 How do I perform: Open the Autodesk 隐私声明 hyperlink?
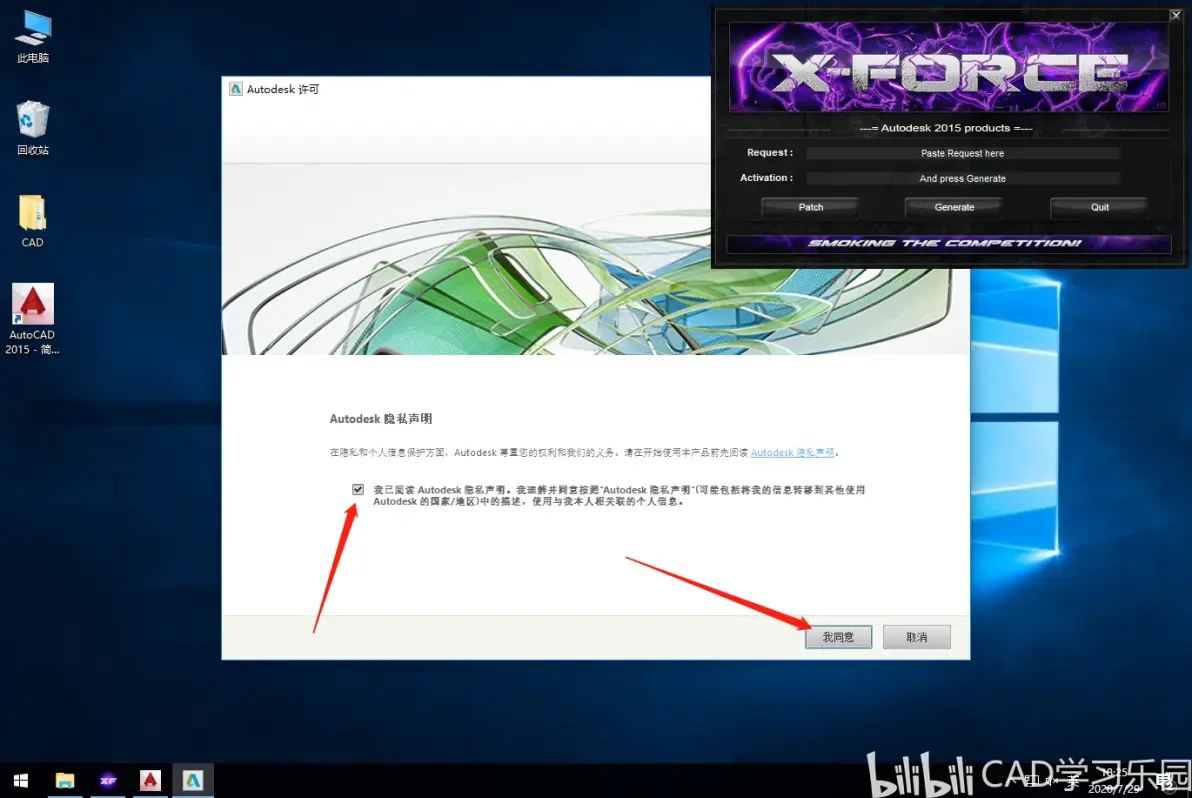point(792,452)
